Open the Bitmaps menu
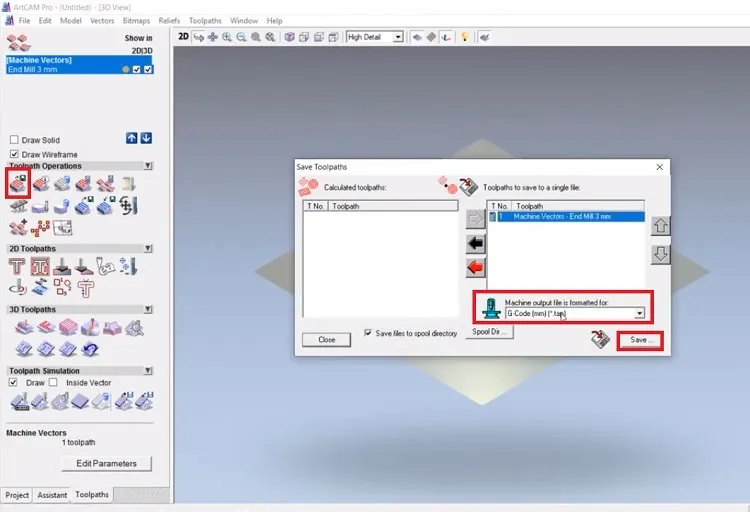This screenshot has width=750, height=512. click(136, 21)
